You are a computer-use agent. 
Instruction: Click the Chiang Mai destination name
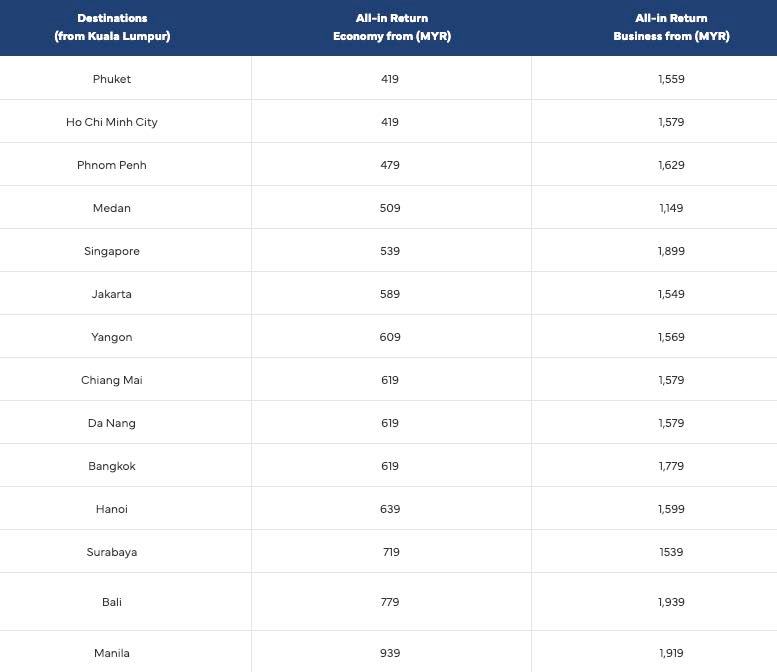112,380
